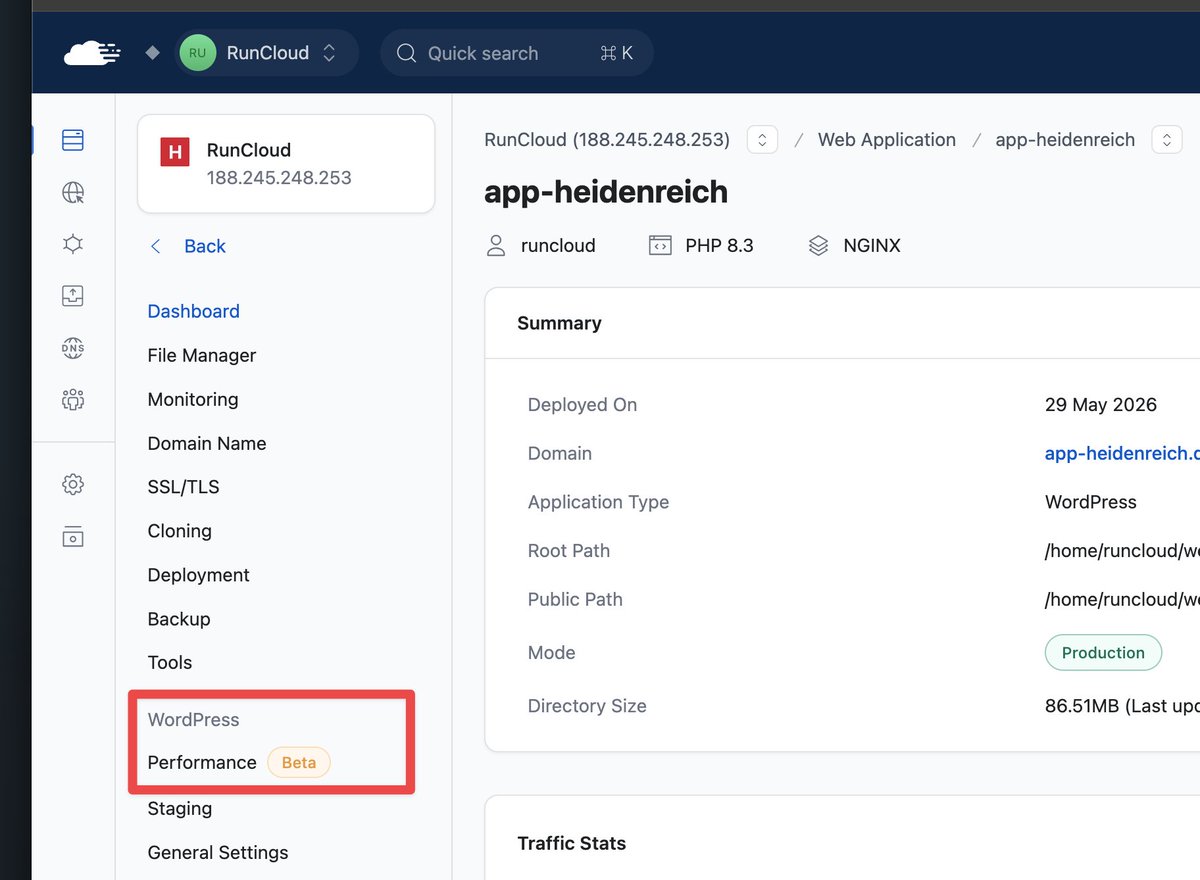Viewport: 1200px width, 880px height.
Task: Click the archive box icon in left rail
Action: click(x=73, y=536)
